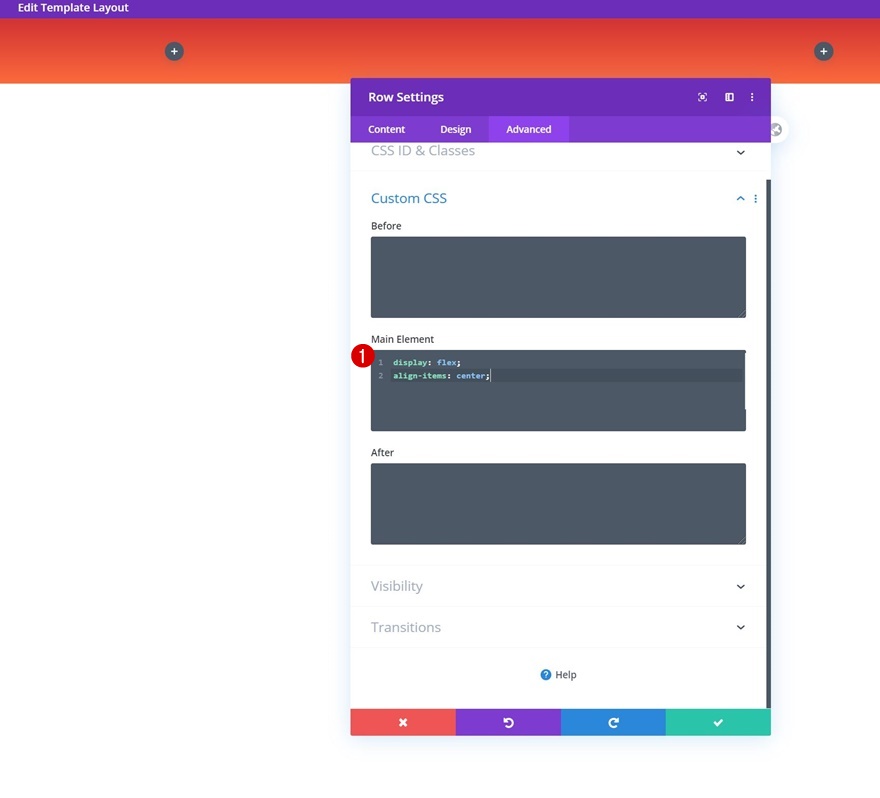Open the Custom CSS three-dot options
The image size is (880, 798).
click(x=755, y=199)
